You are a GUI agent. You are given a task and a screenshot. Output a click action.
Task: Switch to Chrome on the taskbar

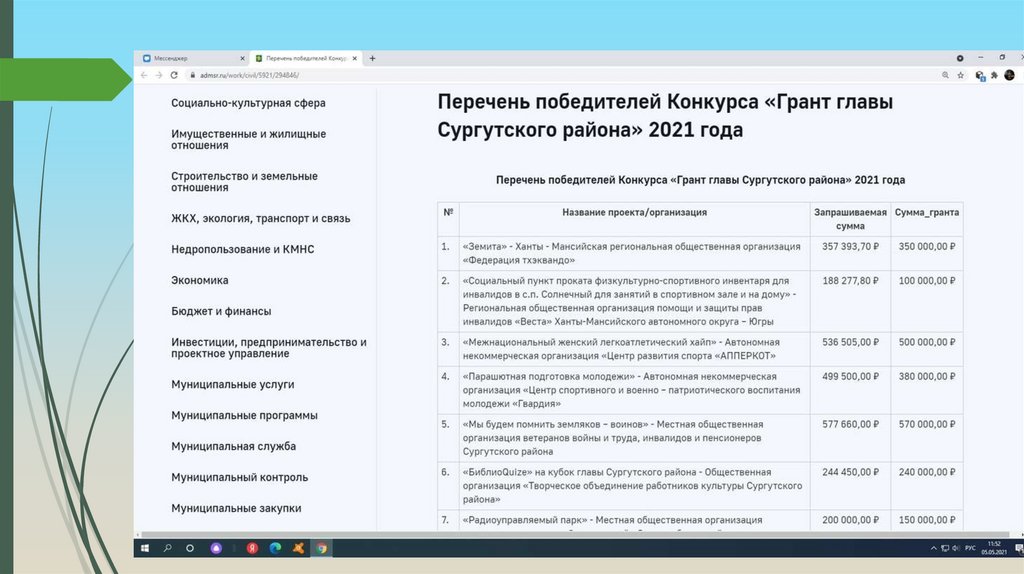321,548
